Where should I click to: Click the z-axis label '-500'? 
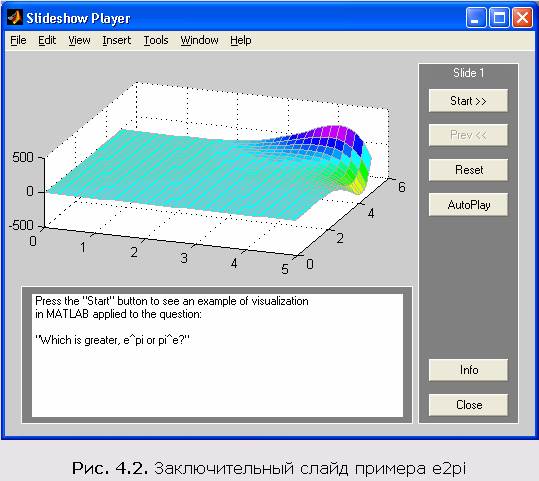tap(21, 225)
